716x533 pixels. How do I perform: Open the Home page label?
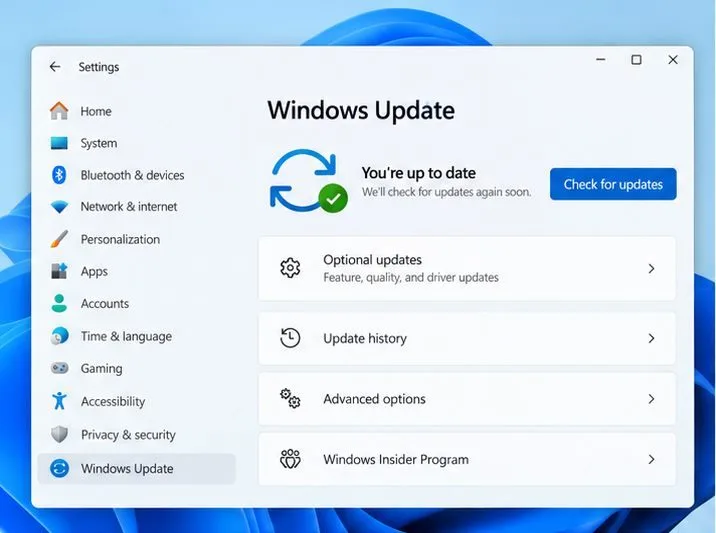click(96, 111)
